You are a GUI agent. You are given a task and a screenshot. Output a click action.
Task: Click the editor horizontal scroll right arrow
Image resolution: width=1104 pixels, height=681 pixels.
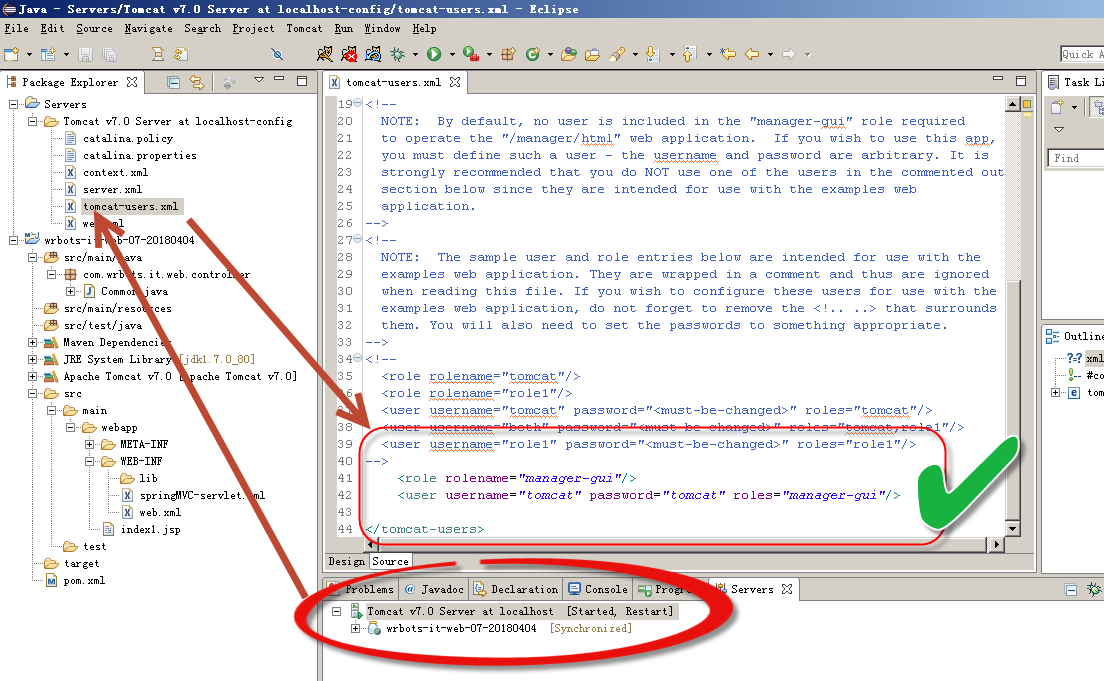tap(996, 544)
